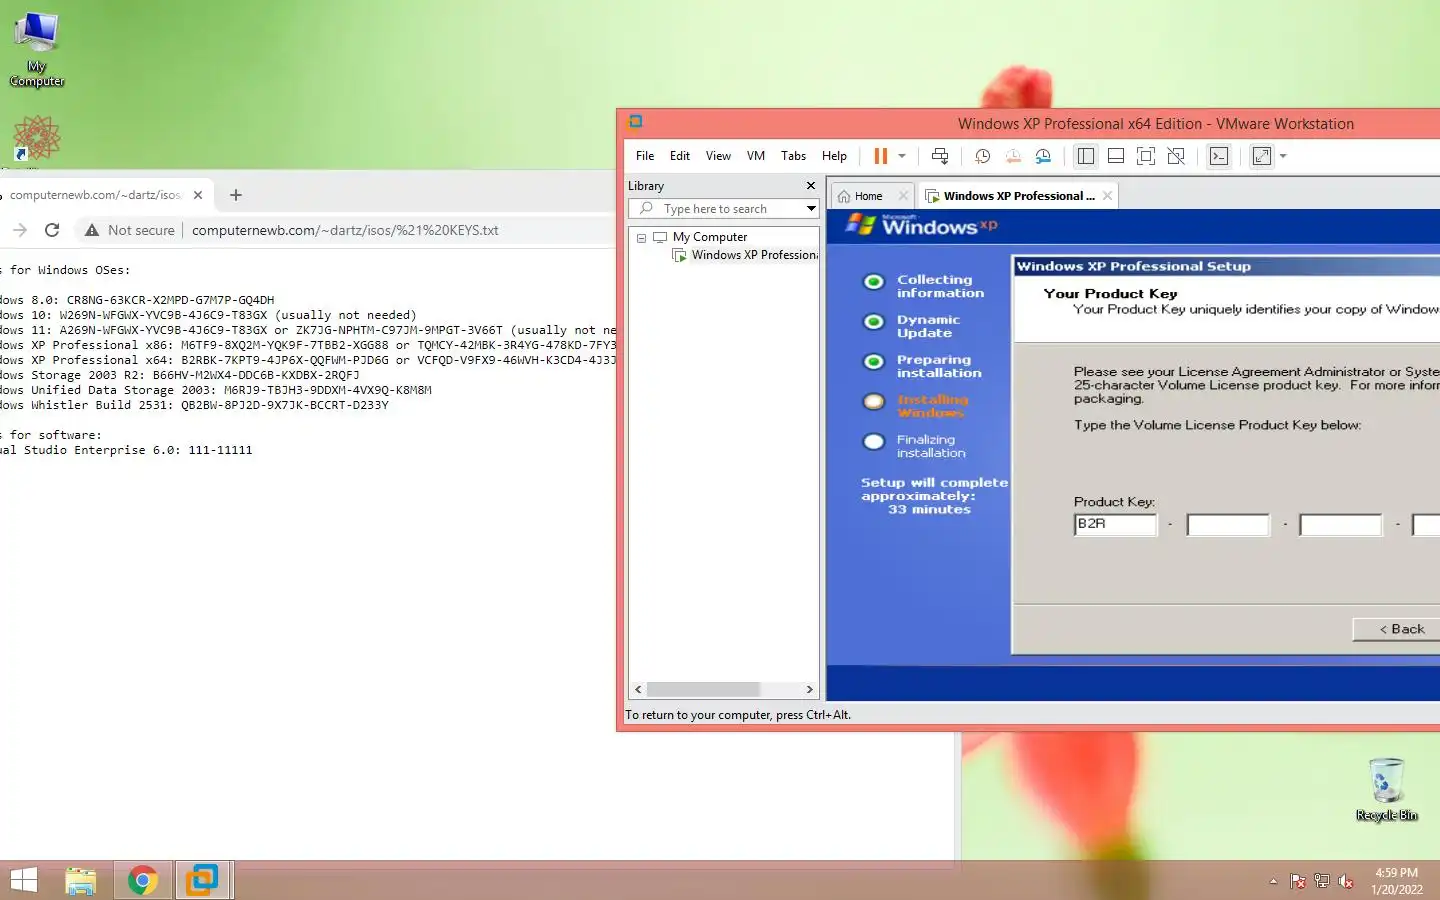Open the Help menu in VMware

(x=834, y=156)
